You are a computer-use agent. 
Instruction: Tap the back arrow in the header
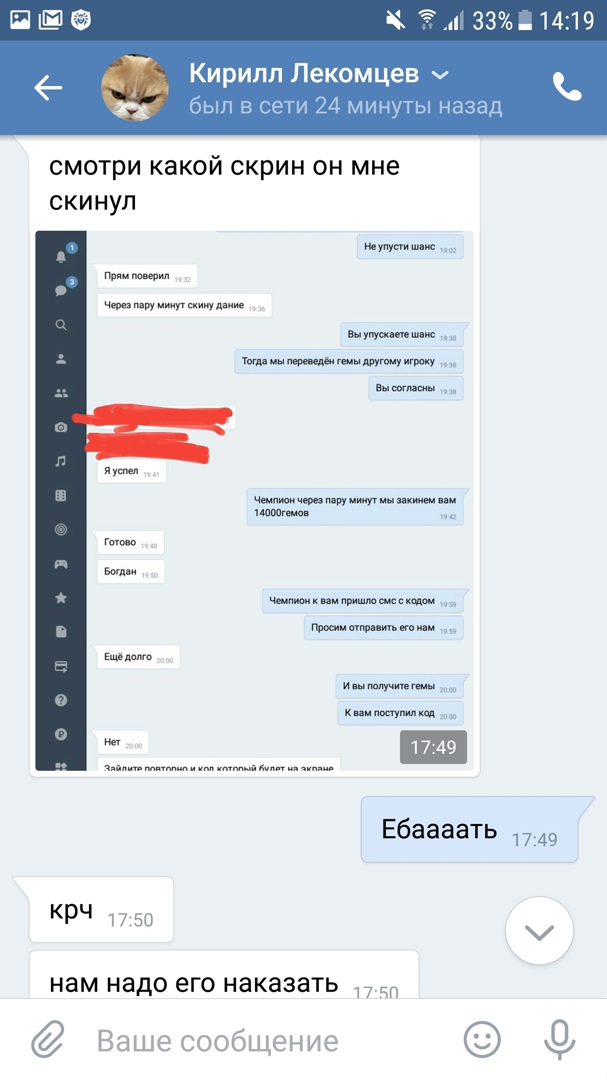pyautogui.click(x=48, y=87)
